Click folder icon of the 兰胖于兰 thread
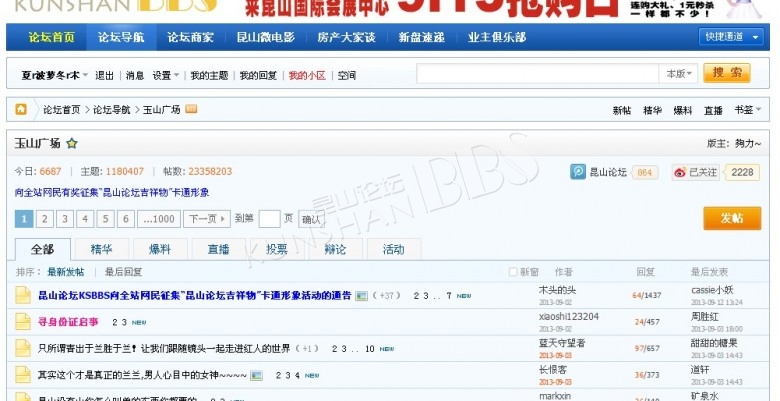Screen dimensions: 780x401 pos(22,348)
